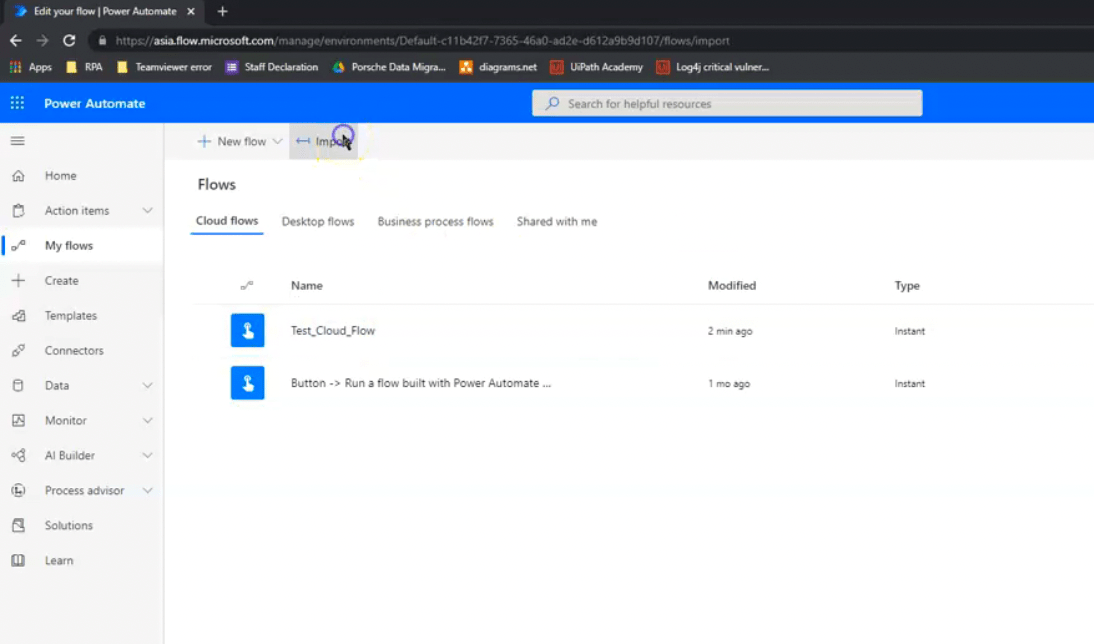Click the Button flow instant trigger icon
This screenshot has height=644, width=1094.
[248, 383]
